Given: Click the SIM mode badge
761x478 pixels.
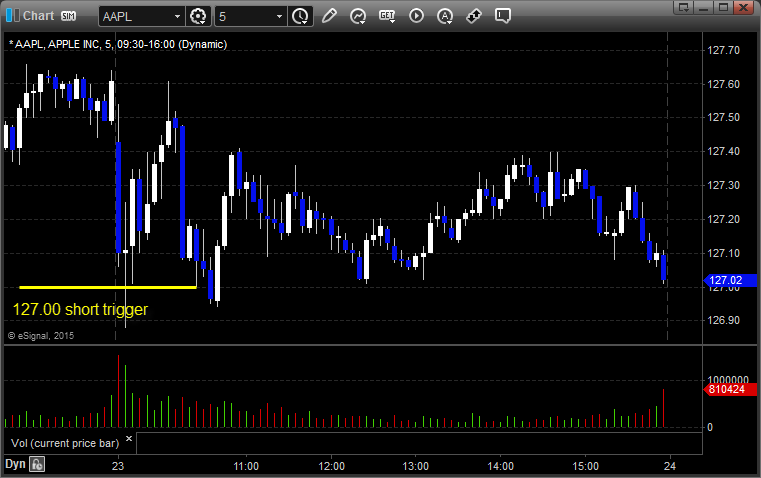Looking at the screenshot, I should pos(68,16).
